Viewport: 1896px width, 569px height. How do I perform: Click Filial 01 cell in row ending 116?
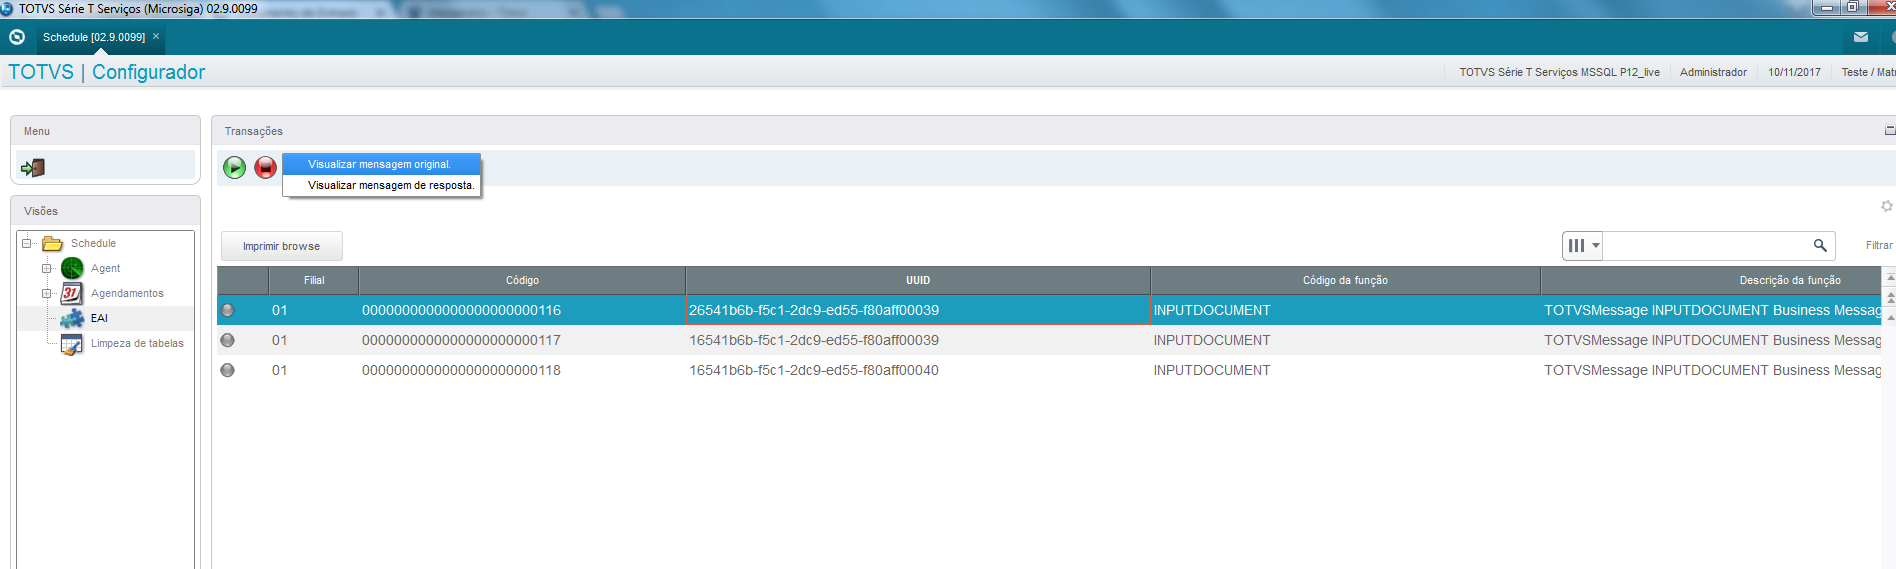314,310
